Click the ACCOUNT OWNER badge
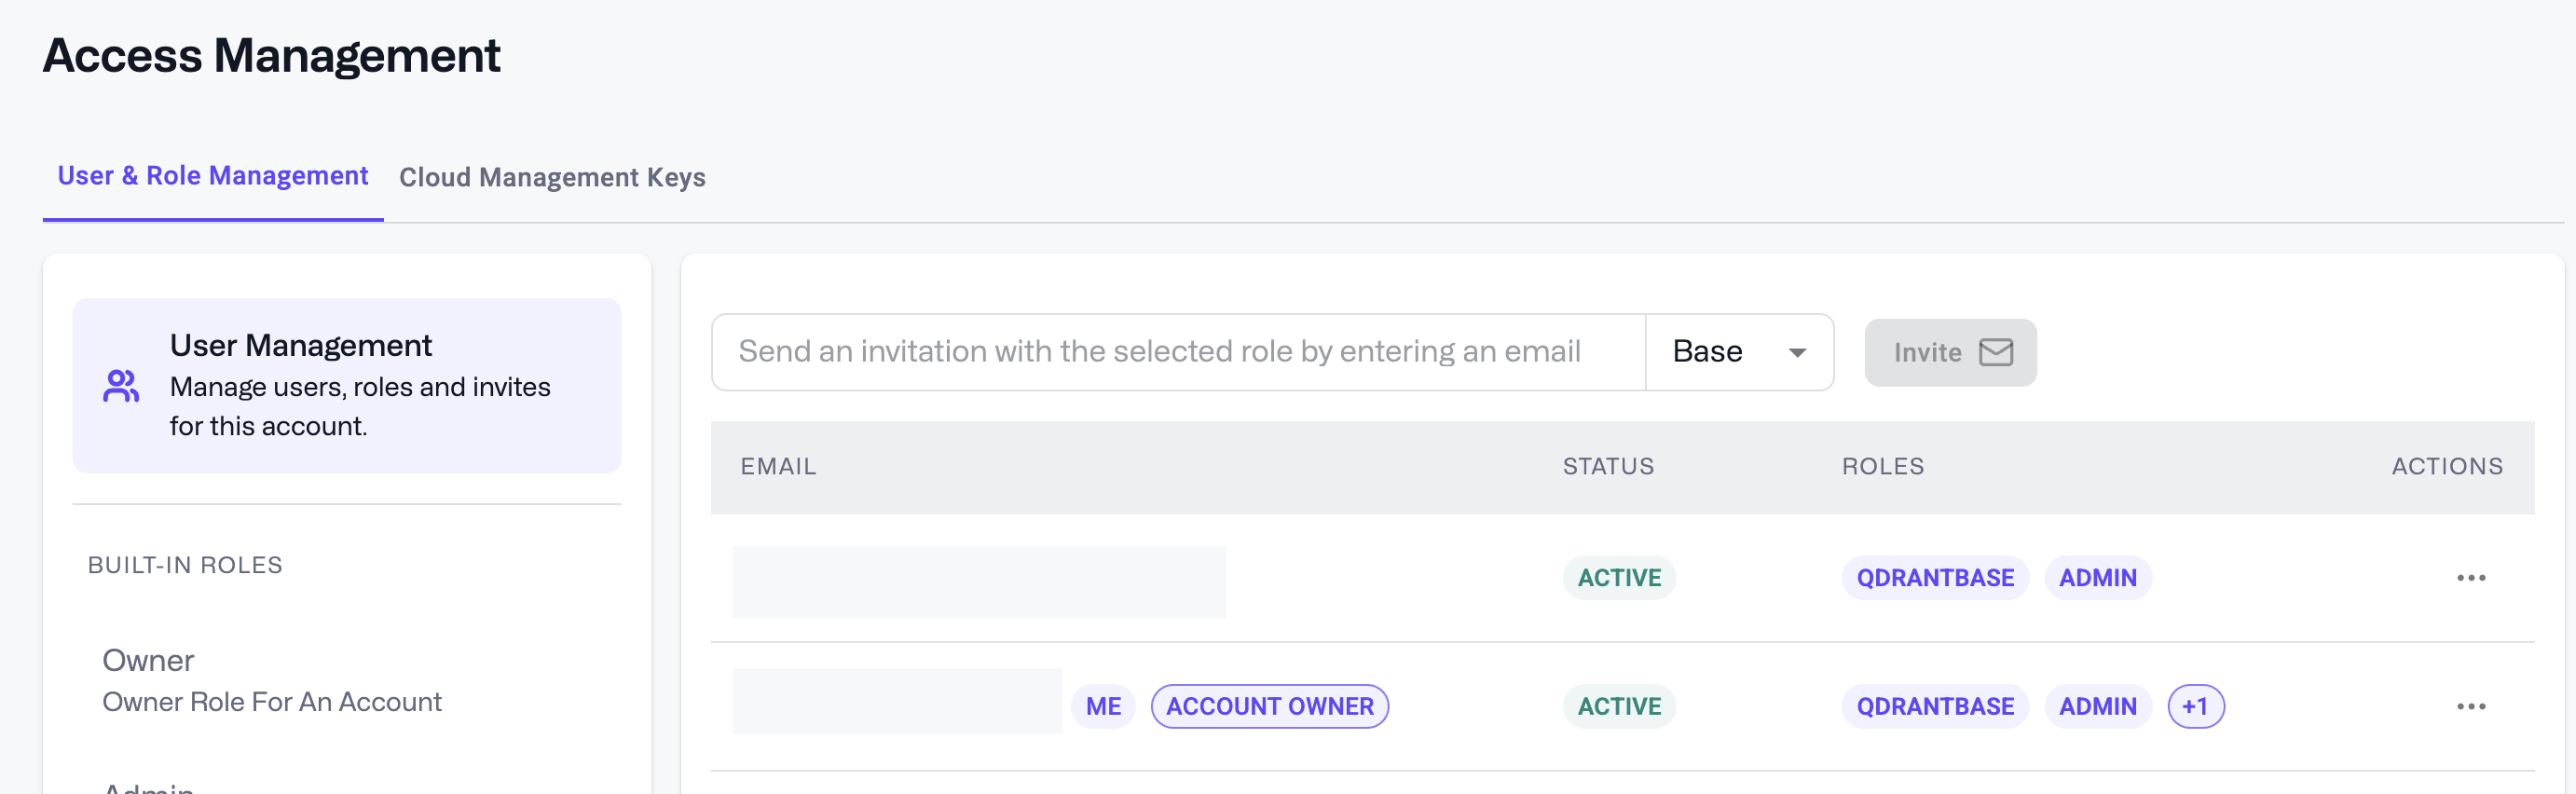The width and height of the screenshot is (2576, 794). 1269,707
